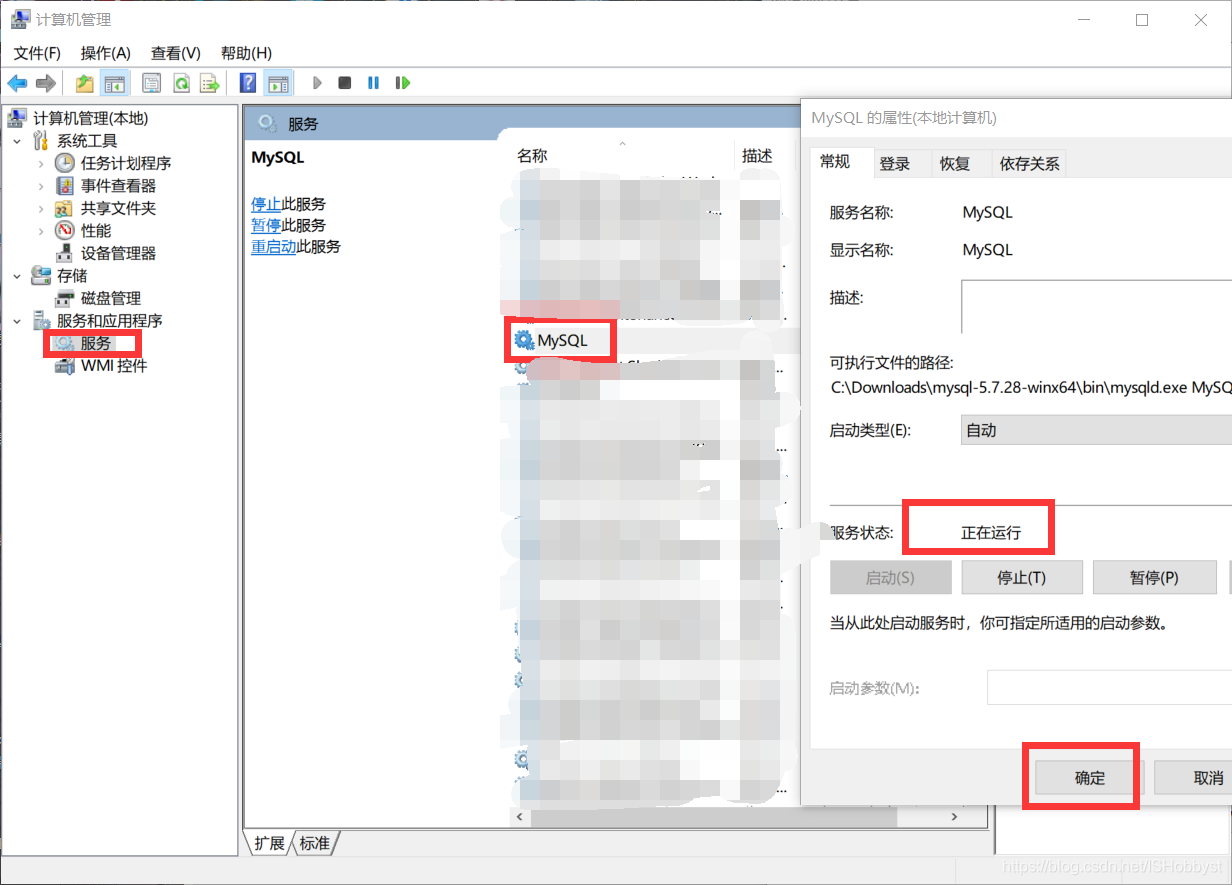Confirm with the 确定 button
This screenshot has height=885, width=1232.
point(1090,777)
